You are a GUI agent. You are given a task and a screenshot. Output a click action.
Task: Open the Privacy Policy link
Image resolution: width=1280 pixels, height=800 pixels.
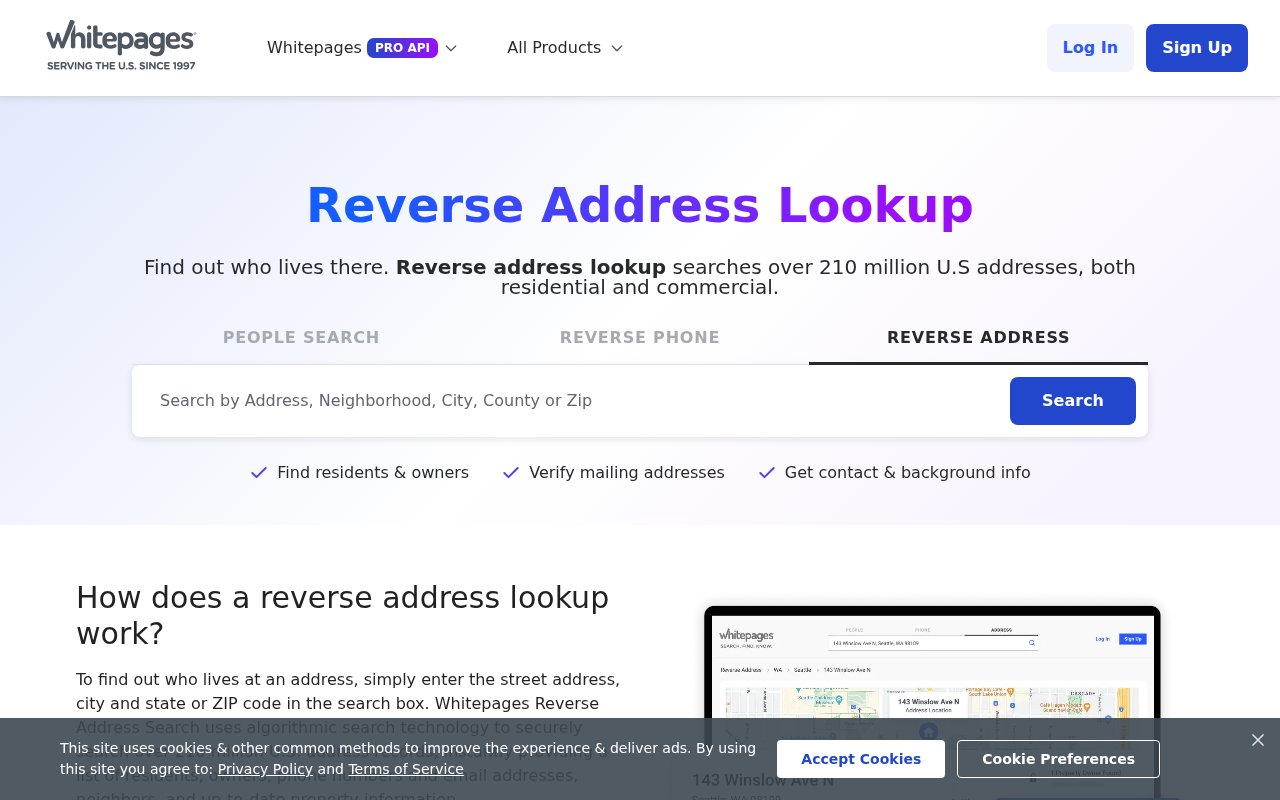(x=265, y=769)
